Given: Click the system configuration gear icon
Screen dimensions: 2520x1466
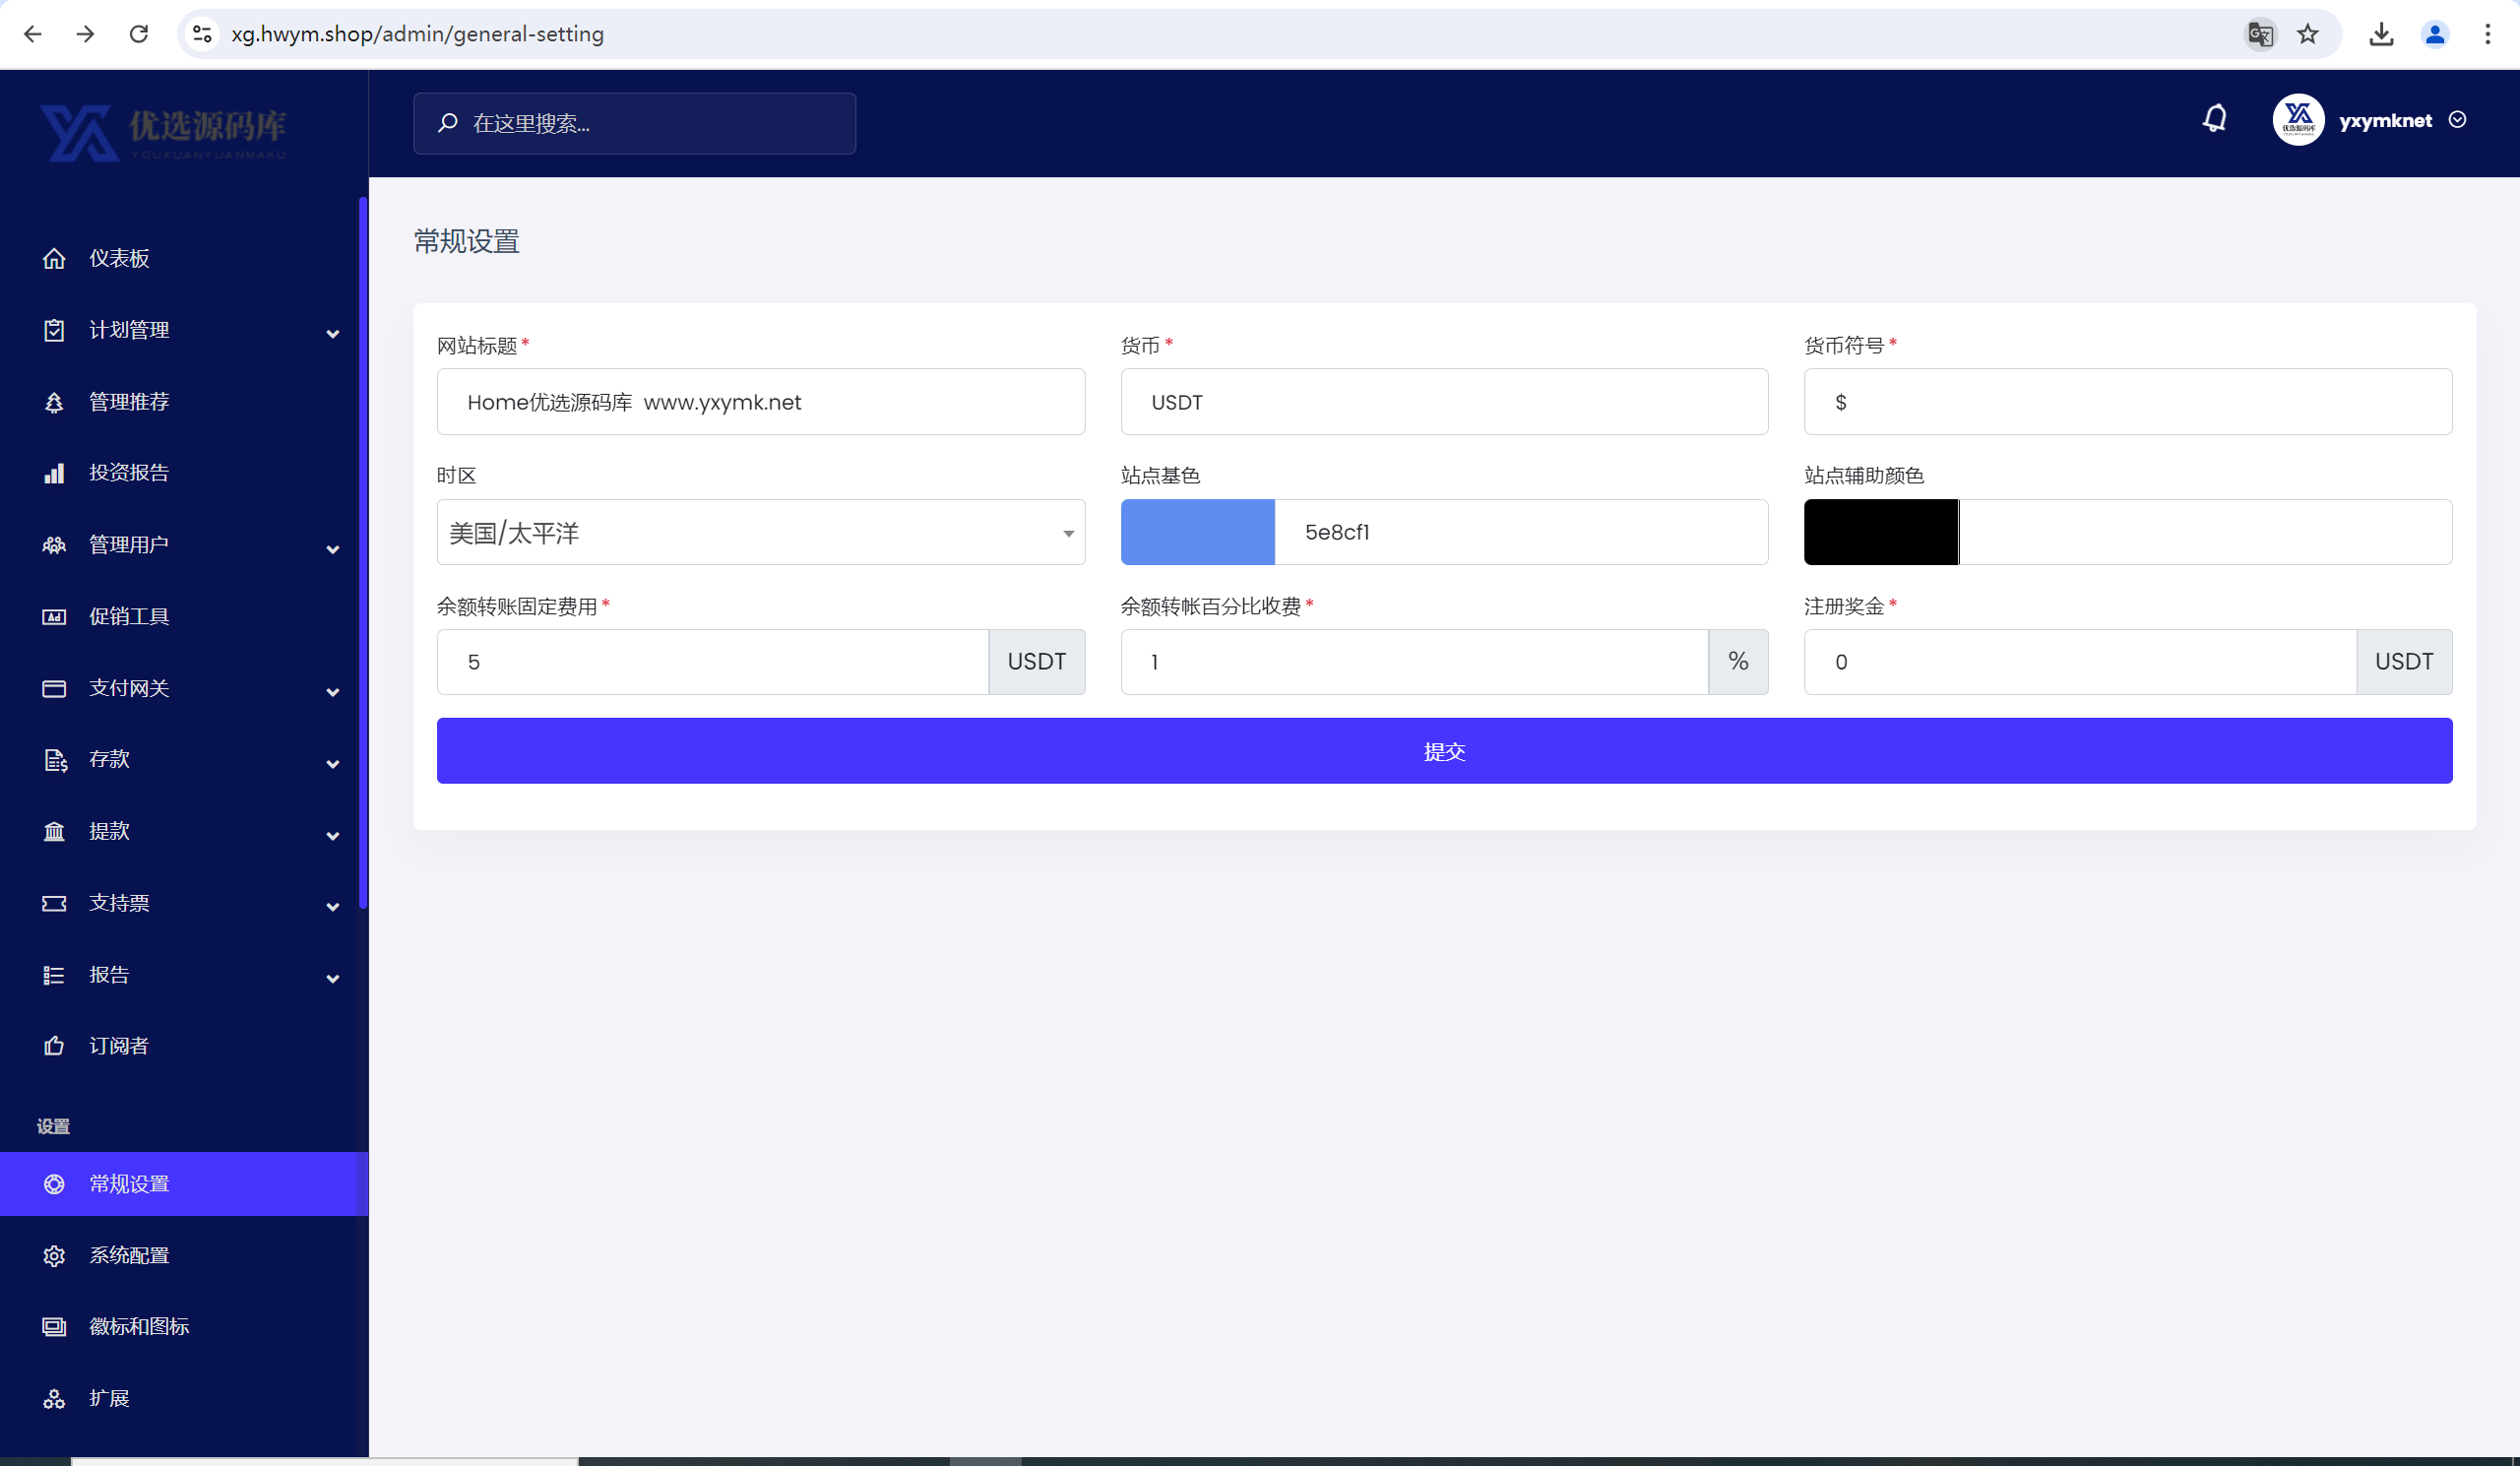Looking at the screenshot, I should tap(54, 1256).
